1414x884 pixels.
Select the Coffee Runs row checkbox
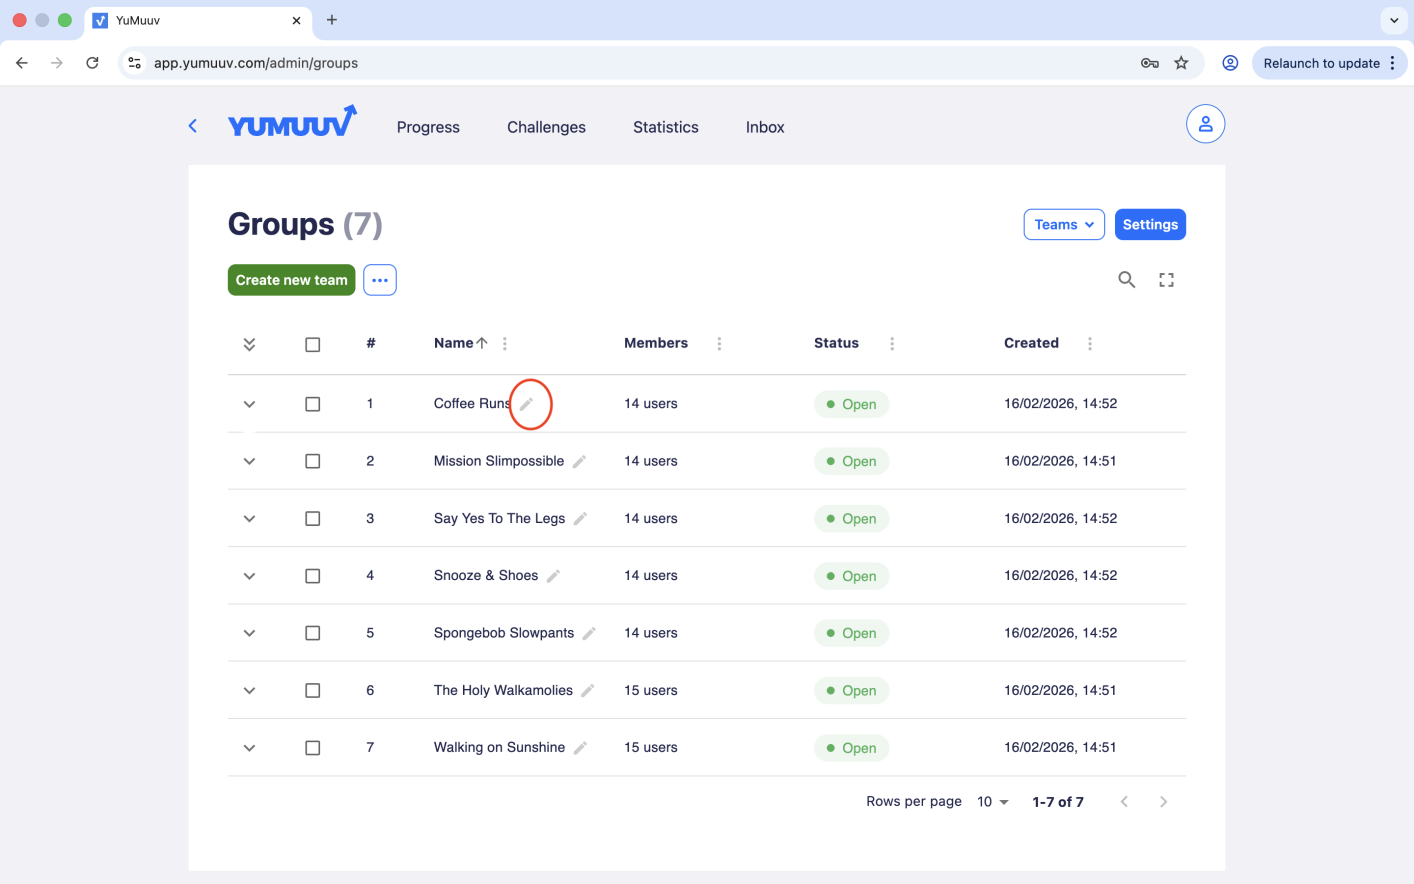click(313, 404)
